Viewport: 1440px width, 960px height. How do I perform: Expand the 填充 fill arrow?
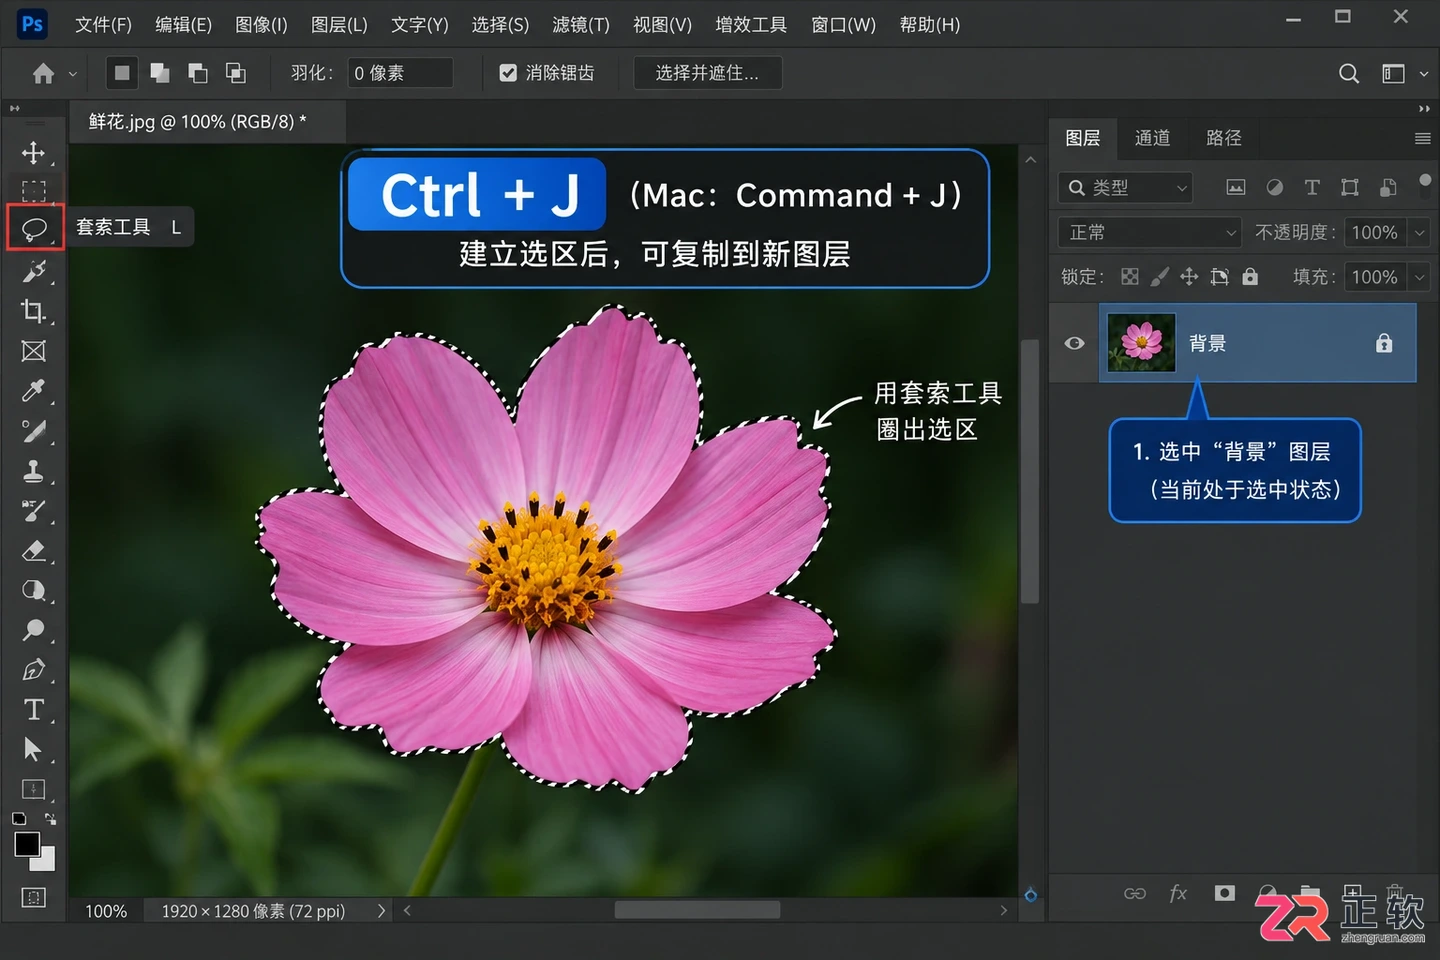click(1419, 277)
